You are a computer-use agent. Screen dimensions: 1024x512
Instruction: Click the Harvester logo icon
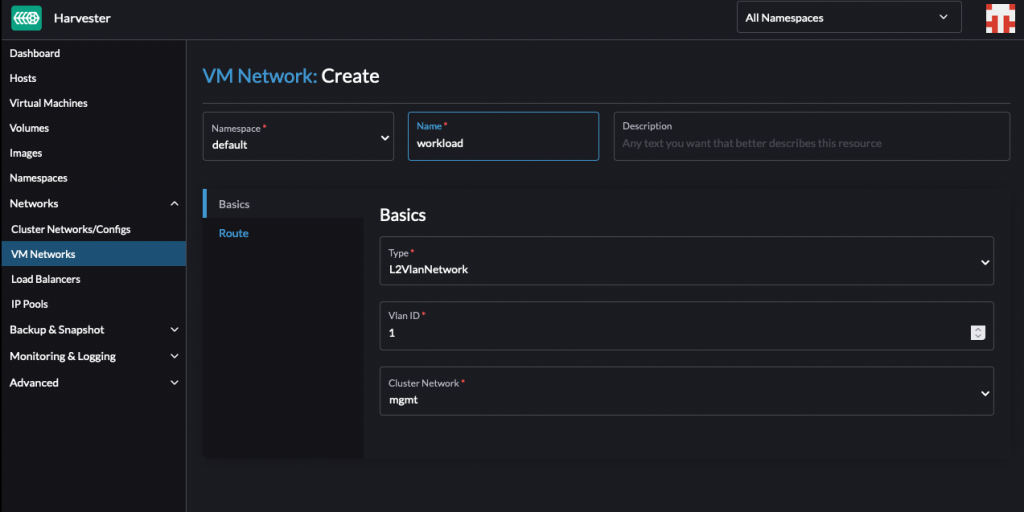(x=27, y=17)
